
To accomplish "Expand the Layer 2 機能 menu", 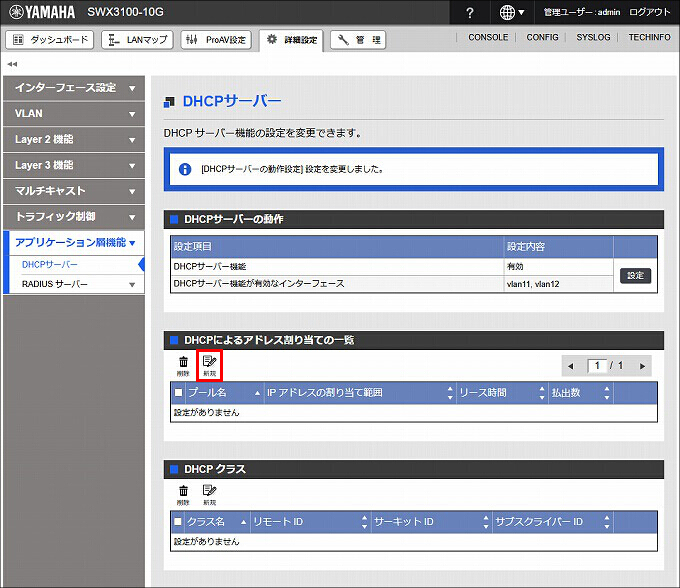I will tap(74, 140).
